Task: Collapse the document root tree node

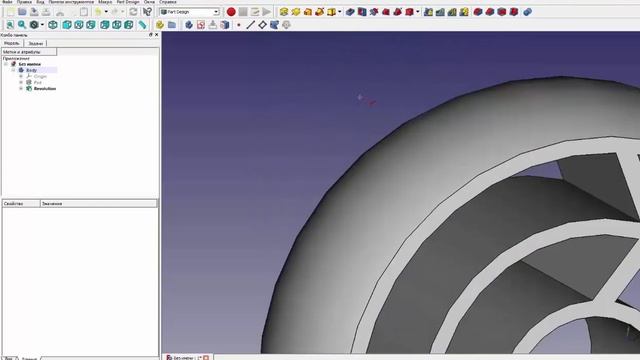Action: click(x=6, y=64)
